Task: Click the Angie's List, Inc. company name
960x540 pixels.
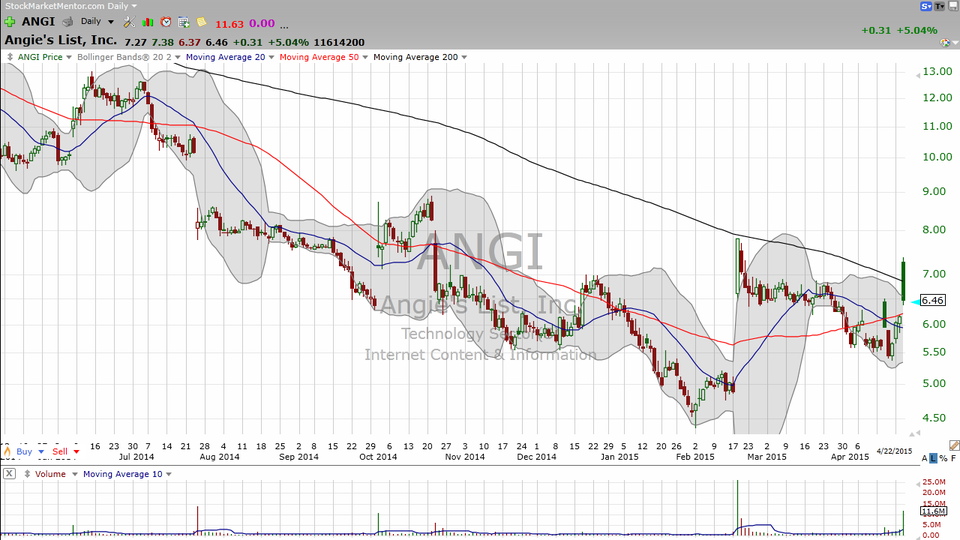Action: point(61,40)
